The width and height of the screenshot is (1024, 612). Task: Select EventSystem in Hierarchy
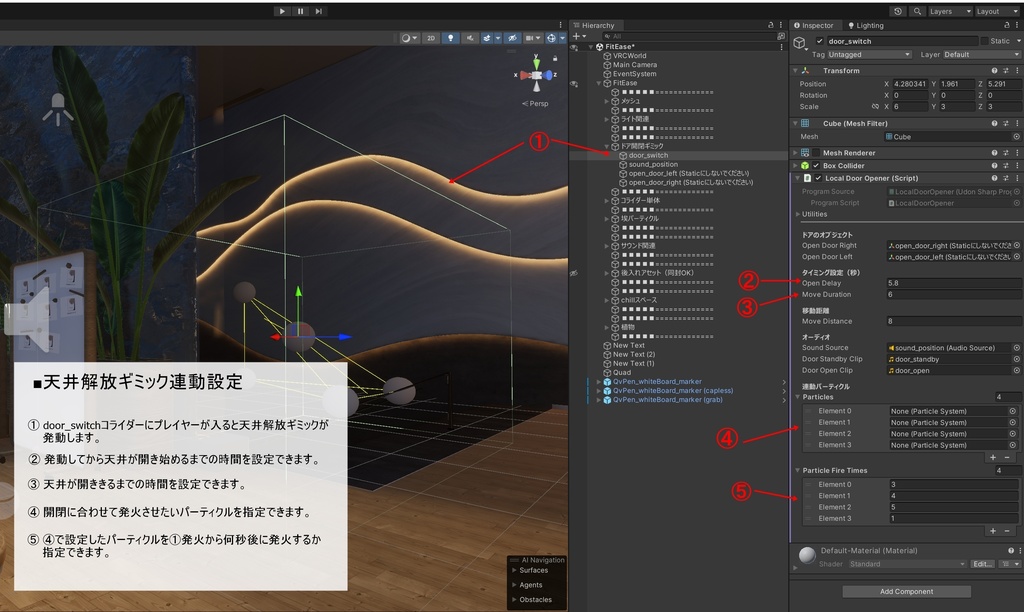[634, 74]
